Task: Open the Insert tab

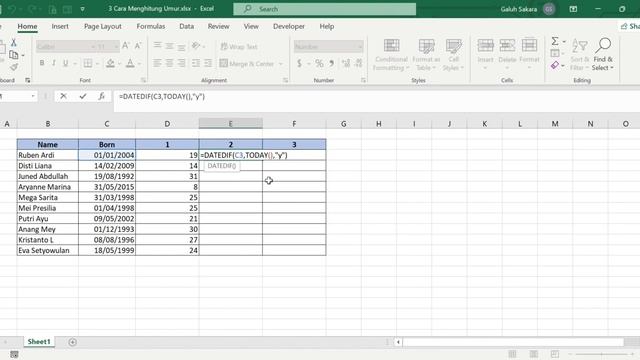Action: click(60, 27)
